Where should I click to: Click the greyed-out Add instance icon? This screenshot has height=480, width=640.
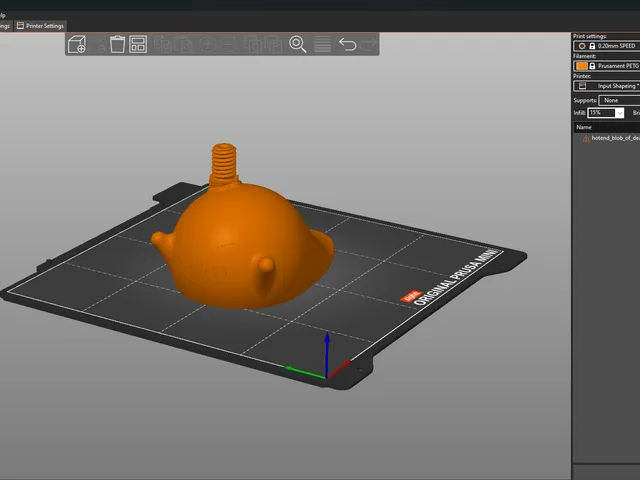[x=207, y=44]
